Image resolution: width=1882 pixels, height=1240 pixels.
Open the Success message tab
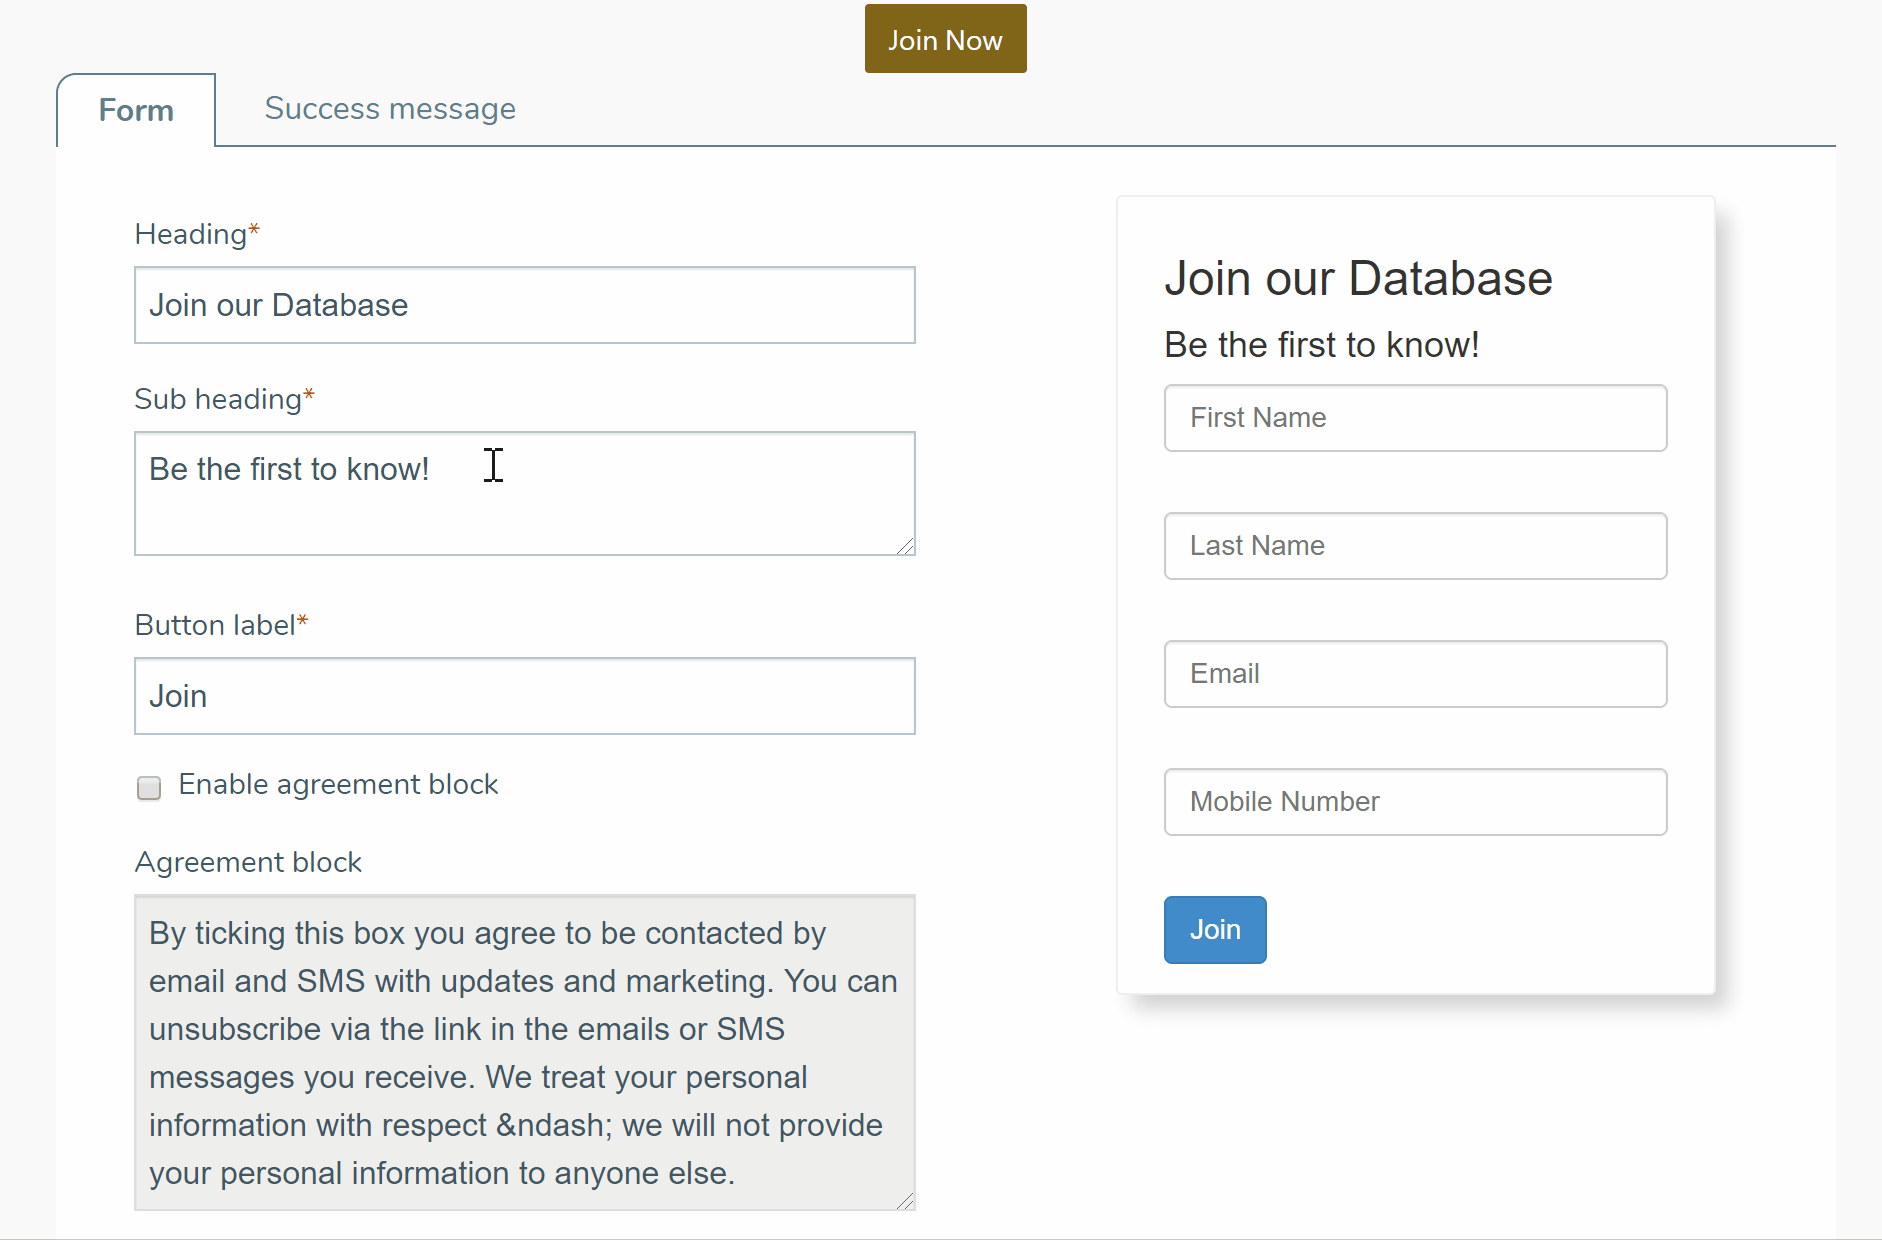390,108
